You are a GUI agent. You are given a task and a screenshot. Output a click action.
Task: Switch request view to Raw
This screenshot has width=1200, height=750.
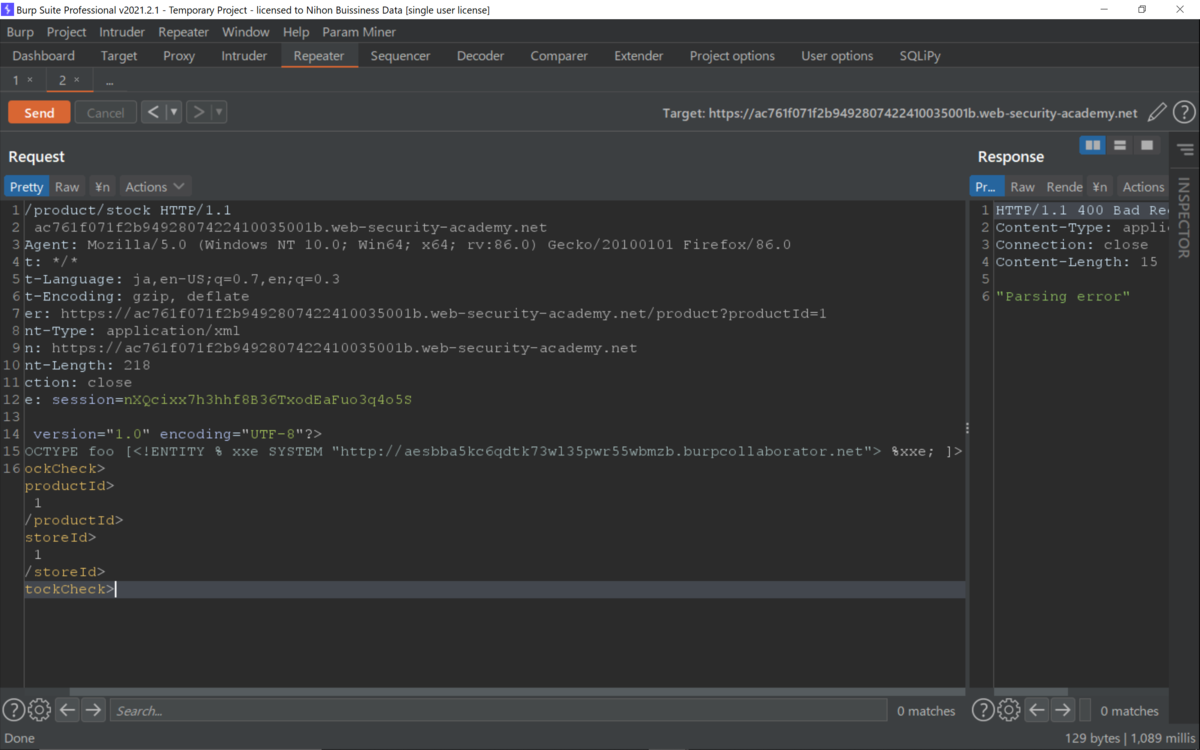point(67,187)
